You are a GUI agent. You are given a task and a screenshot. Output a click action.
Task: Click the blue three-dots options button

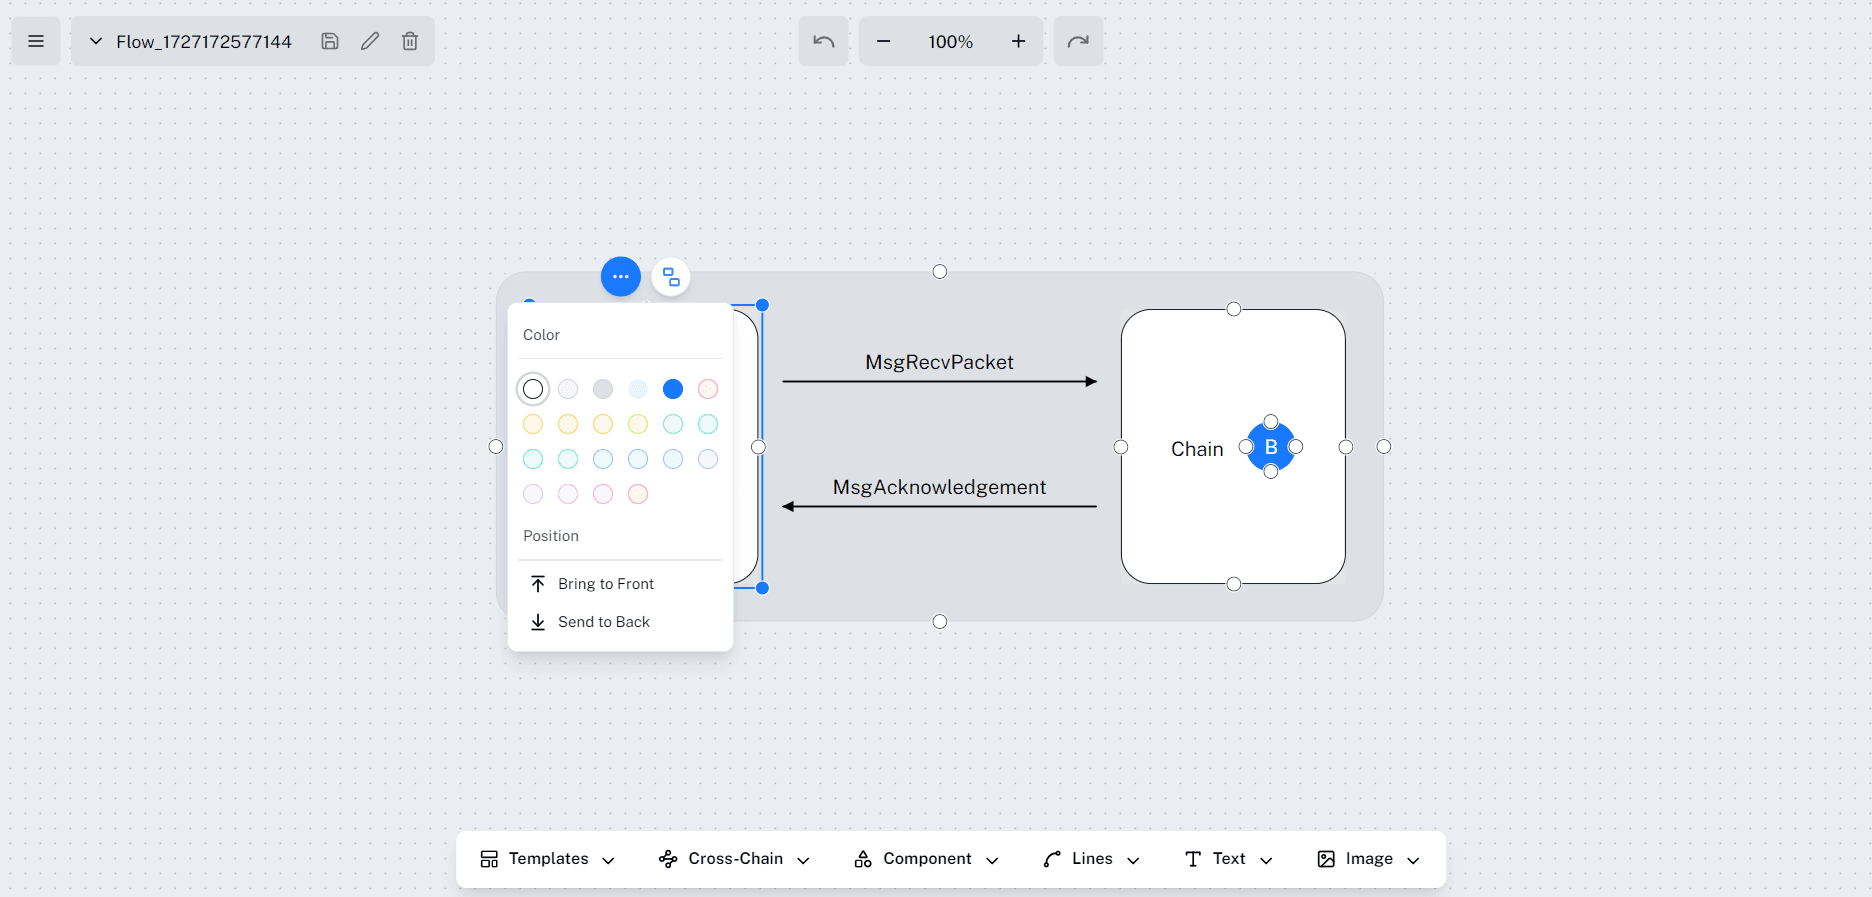click(621, 276)
